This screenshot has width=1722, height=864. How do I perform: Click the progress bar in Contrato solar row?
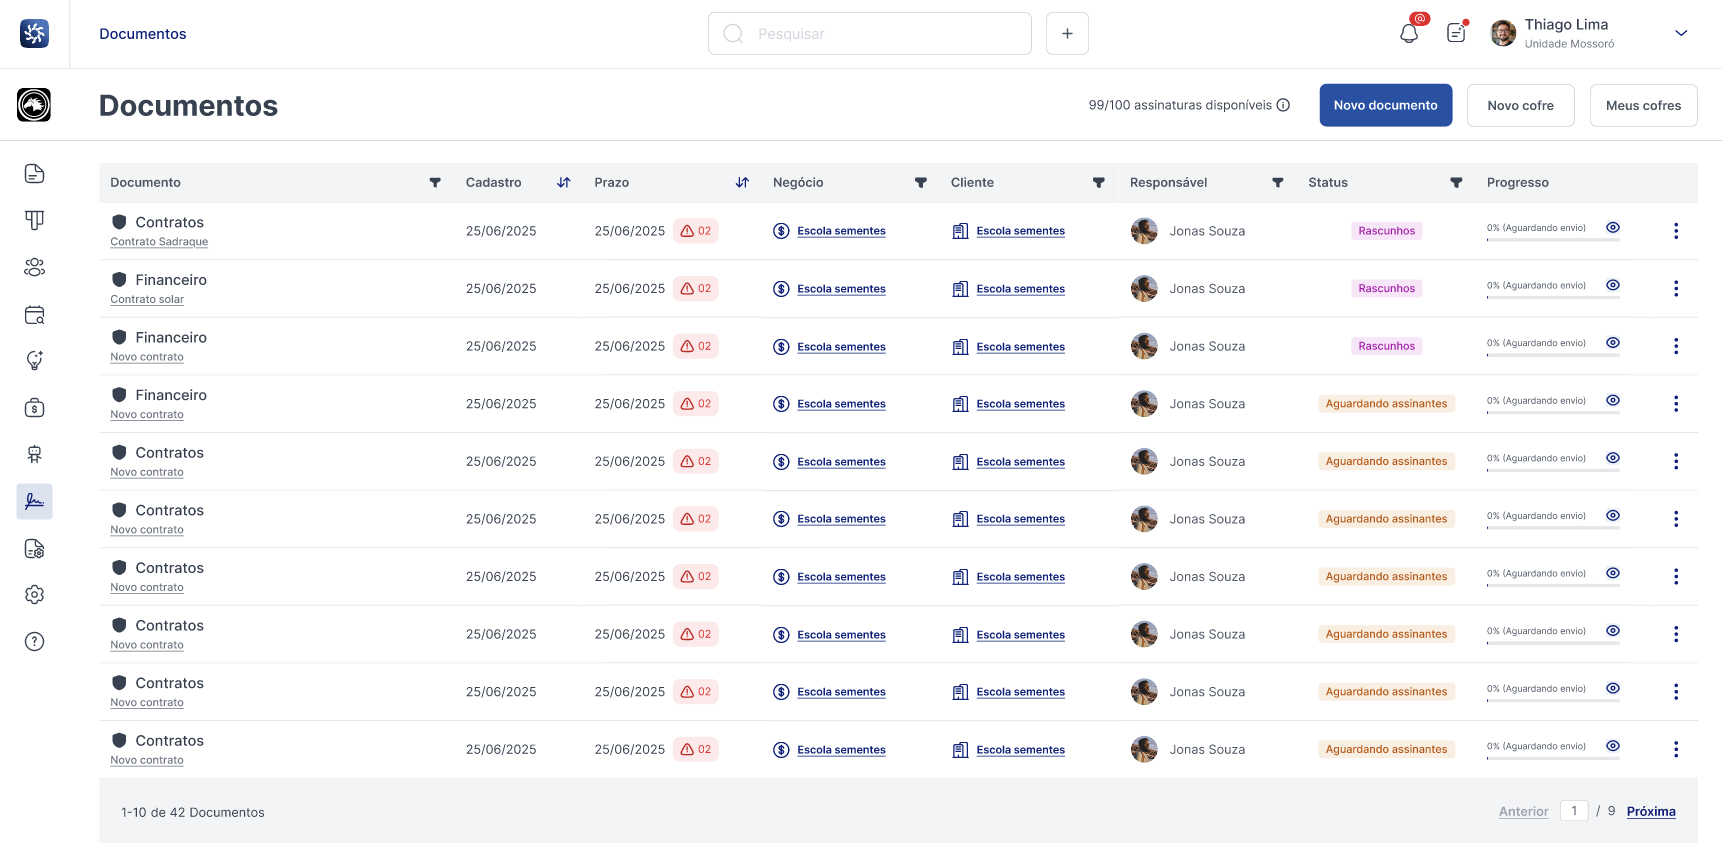pos(1553,298)
